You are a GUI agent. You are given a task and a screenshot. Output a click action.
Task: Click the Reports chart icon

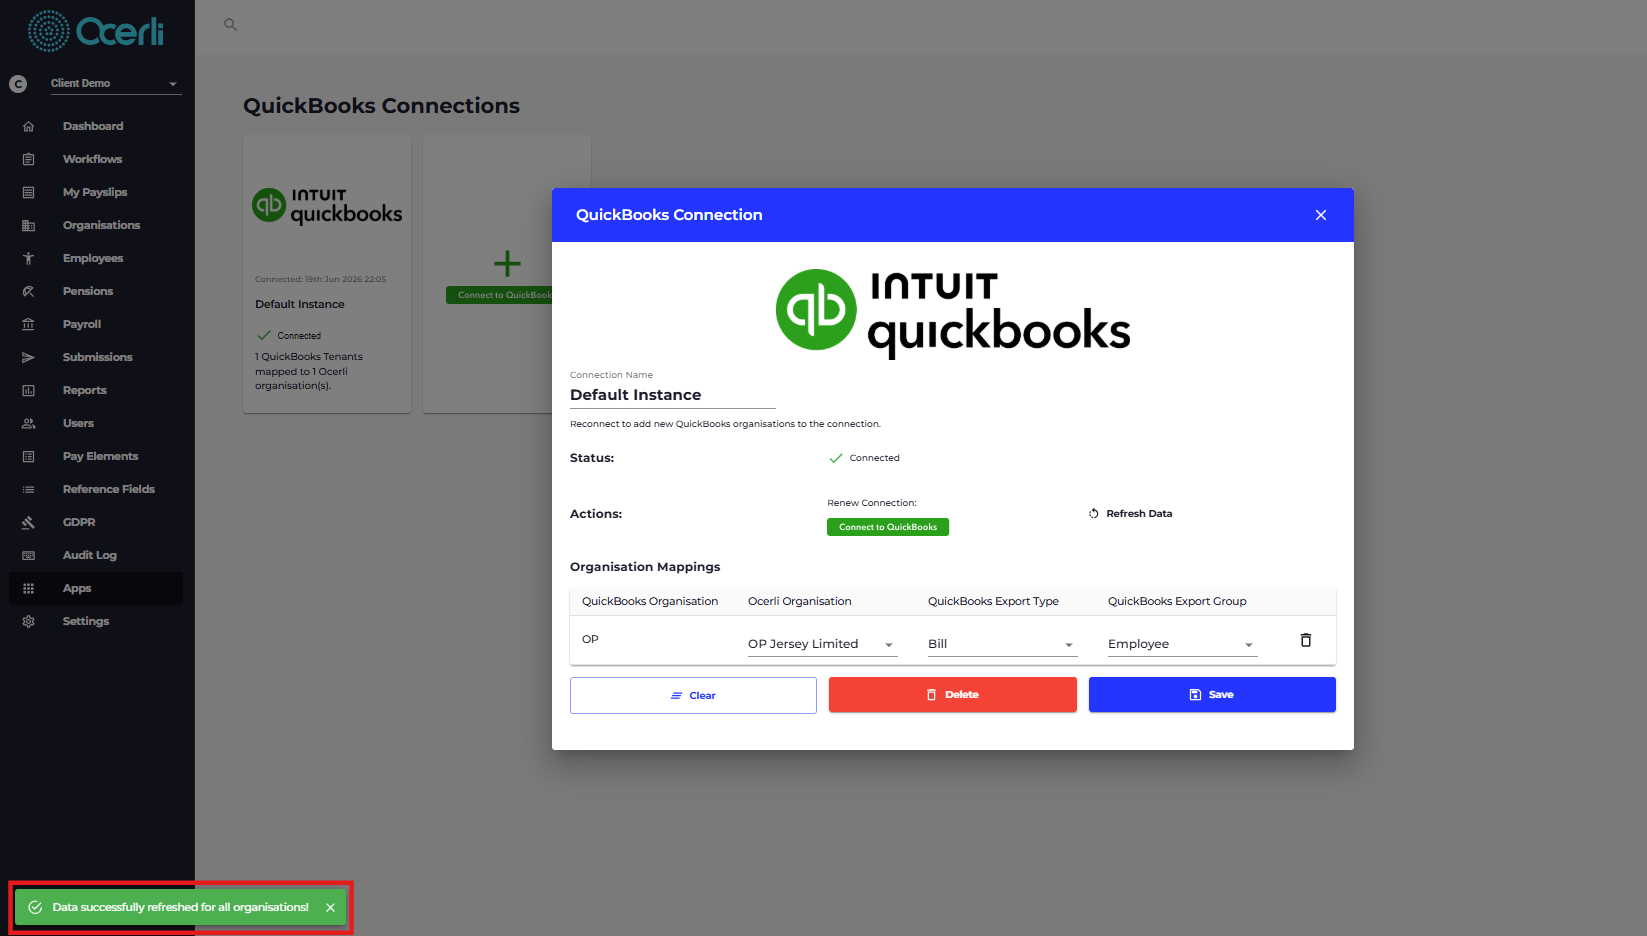(x=28, y=390)
